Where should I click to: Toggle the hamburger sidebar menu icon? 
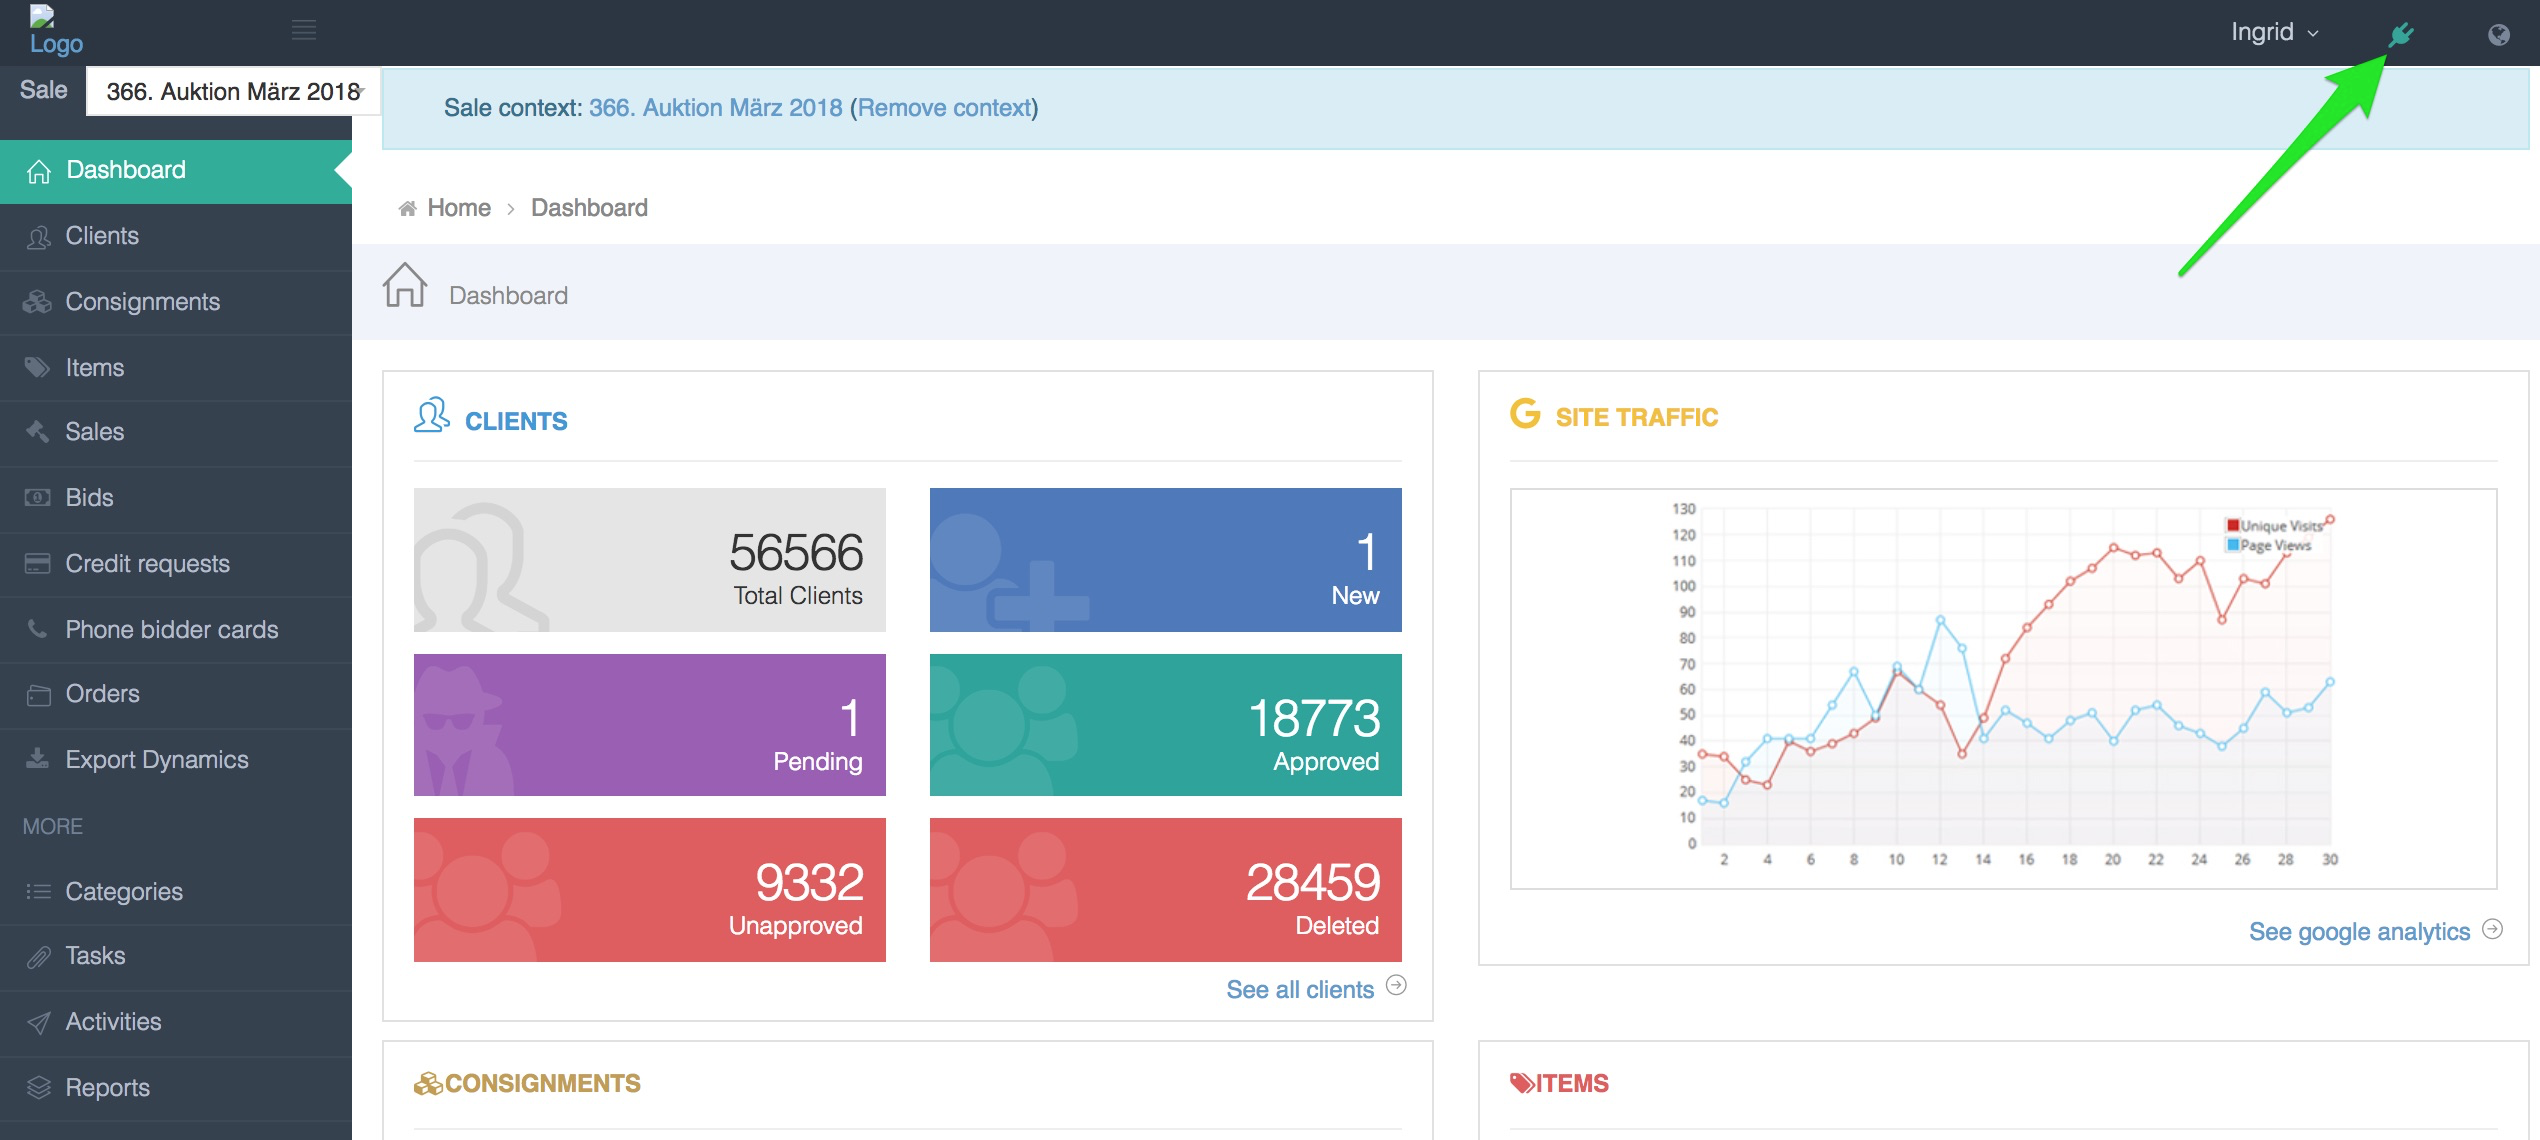click(304, 30)
